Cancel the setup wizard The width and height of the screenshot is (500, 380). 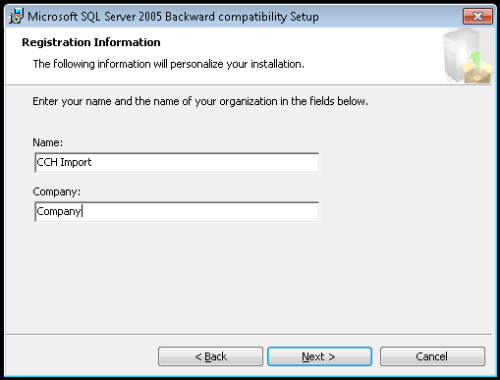tap(432, 356)
